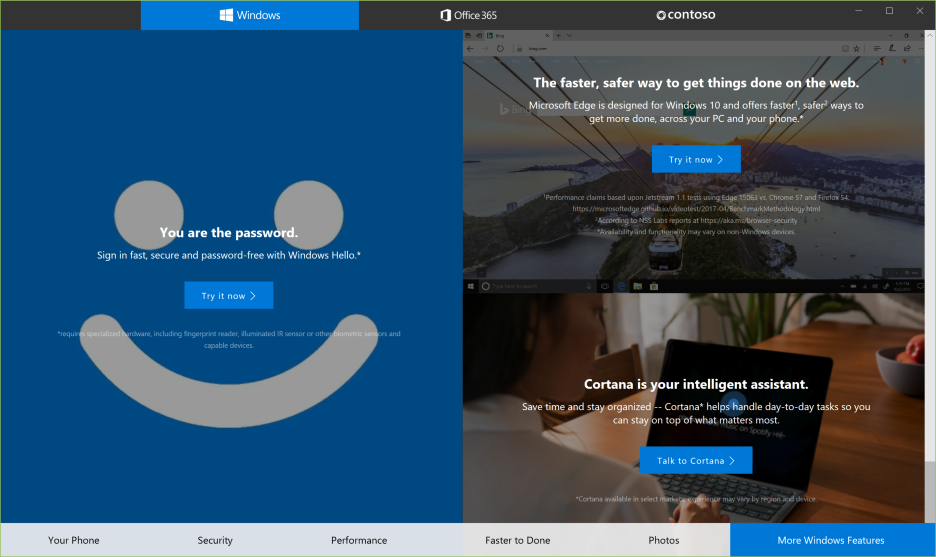Open the Photos tab
936x557 pixels.
tap(663, 540)
